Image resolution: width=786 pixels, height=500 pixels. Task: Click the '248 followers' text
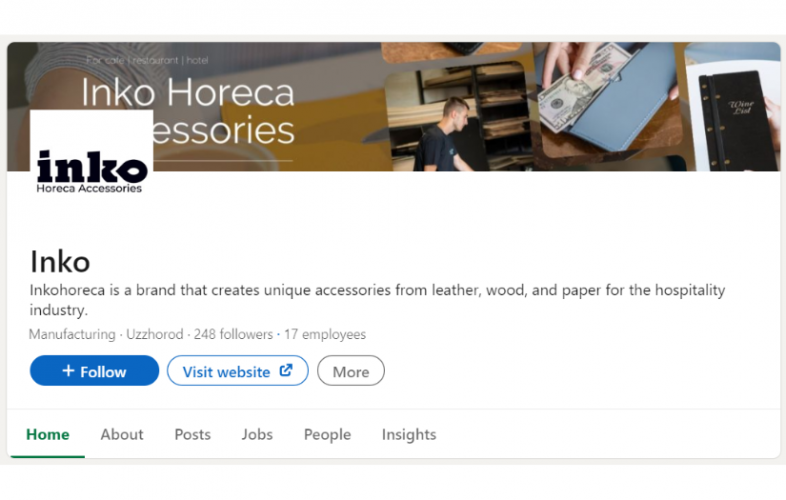point(233,334)
